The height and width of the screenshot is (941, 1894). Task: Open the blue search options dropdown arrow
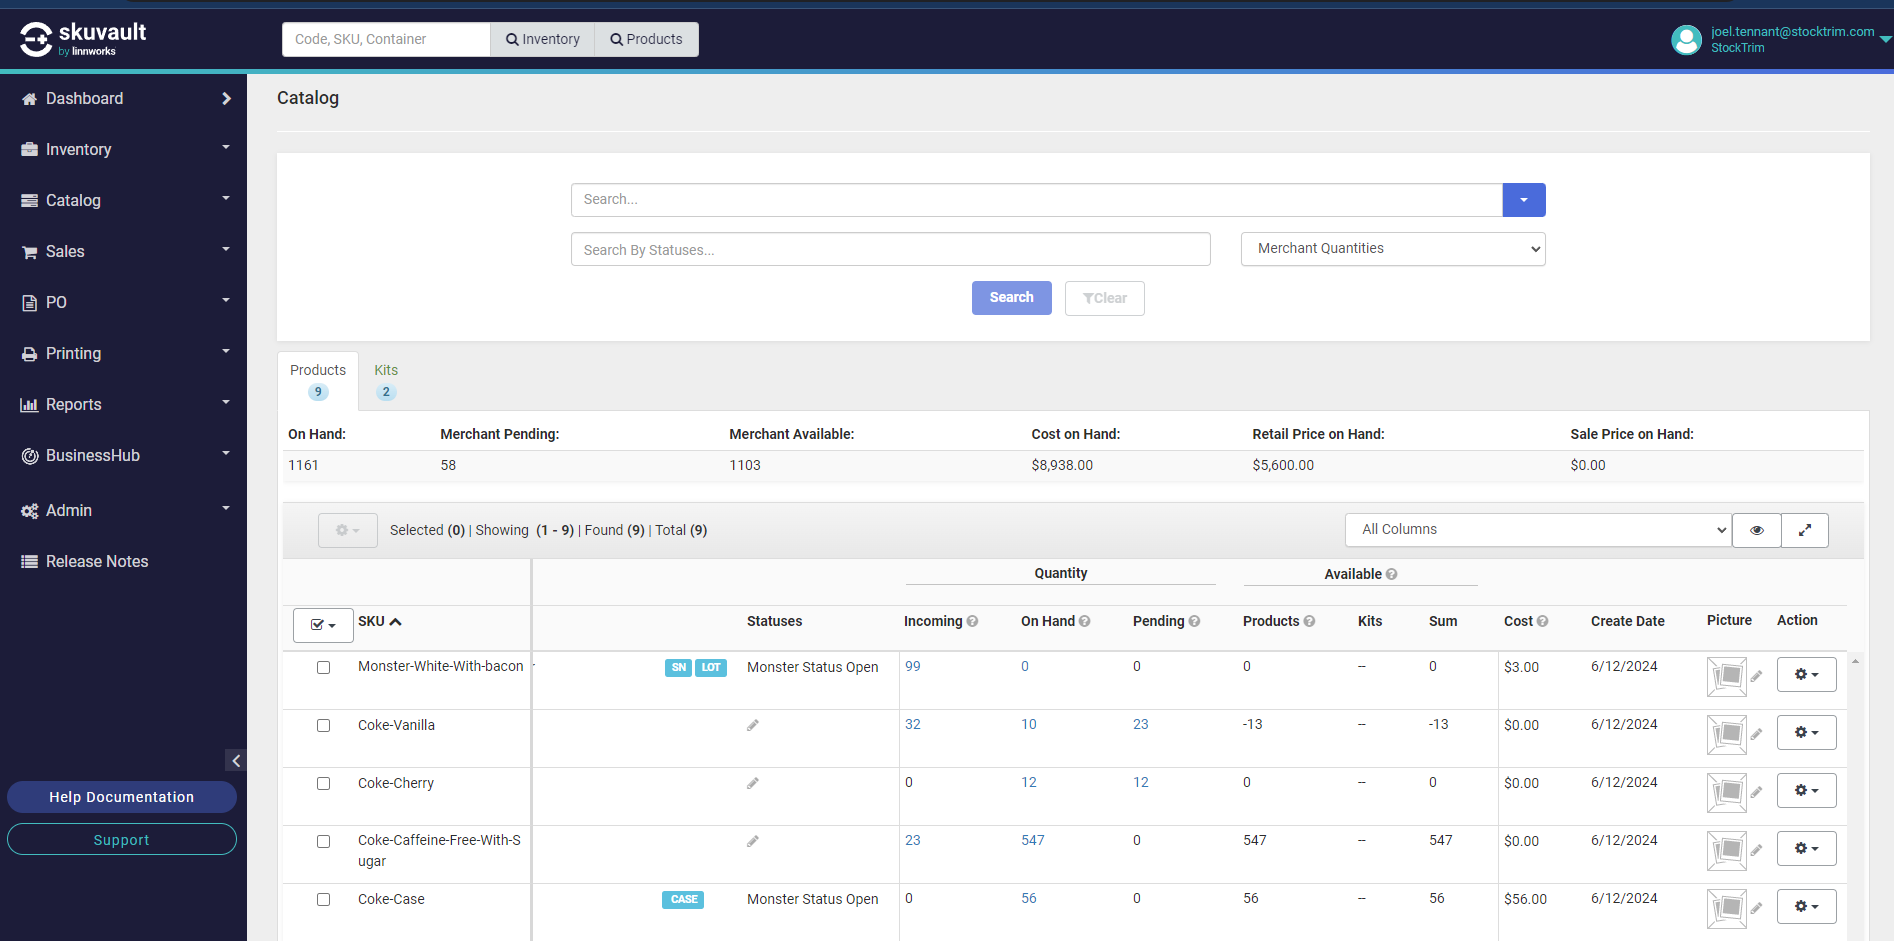pos(1524,200)
